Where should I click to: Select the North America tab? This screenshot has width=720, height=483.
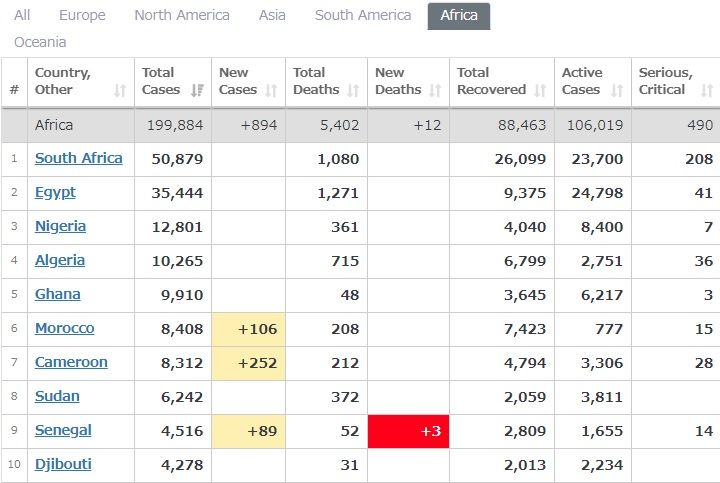click(x=181, y=15)
